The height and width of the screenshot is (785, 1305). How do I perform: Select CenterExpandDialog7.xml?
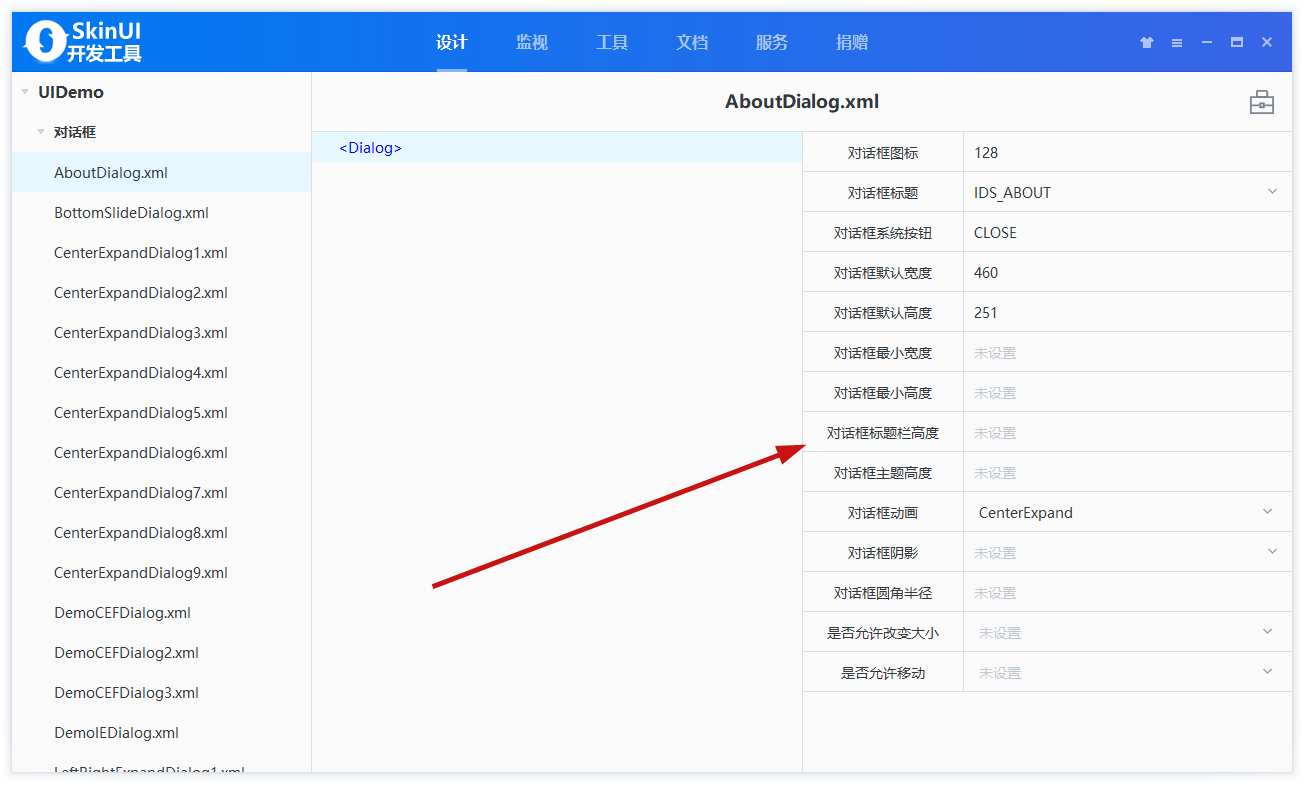(x=162, y=492)
